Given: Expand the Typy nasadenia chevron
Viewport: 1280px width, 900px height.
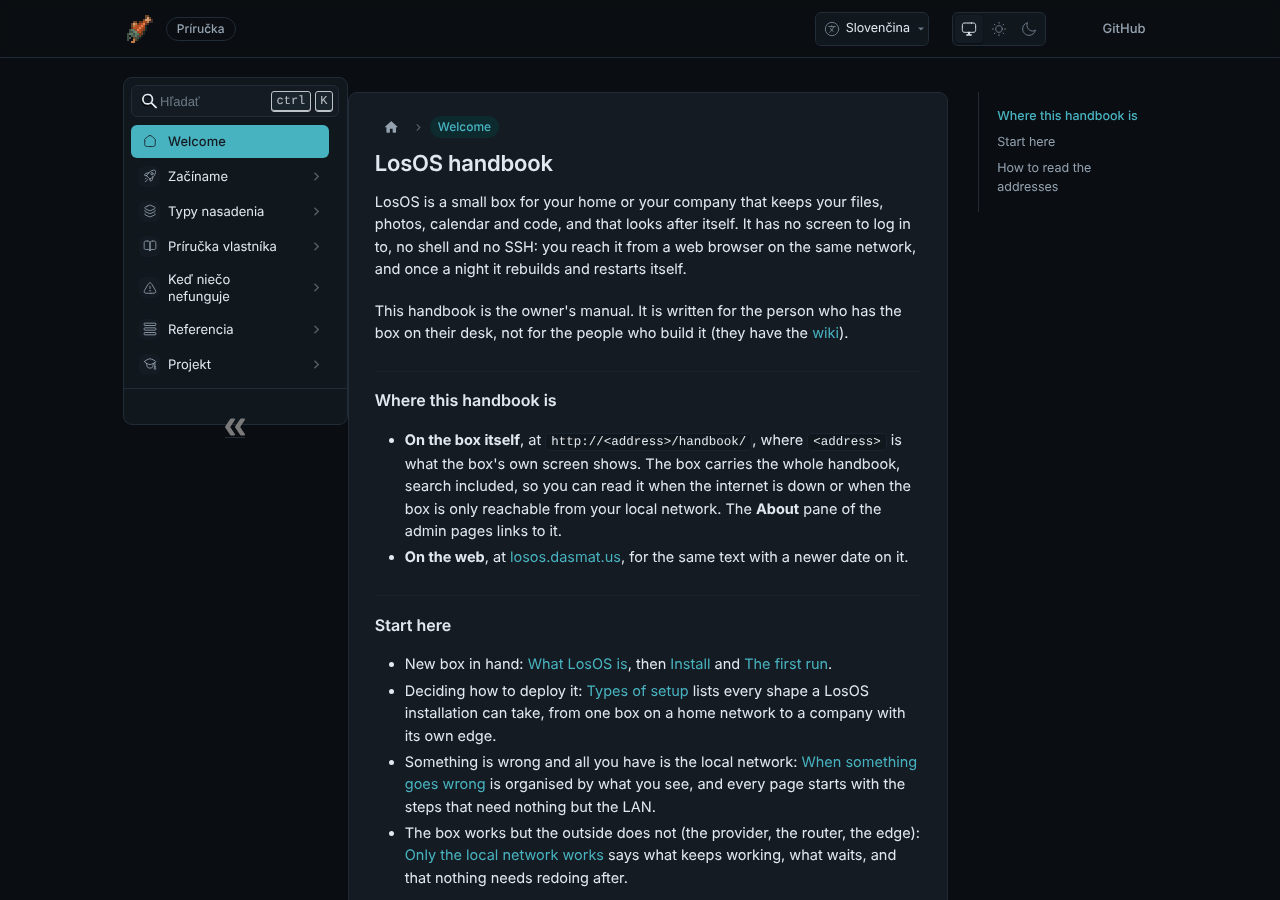Looking at the screenshot, I should click(316, 211).
